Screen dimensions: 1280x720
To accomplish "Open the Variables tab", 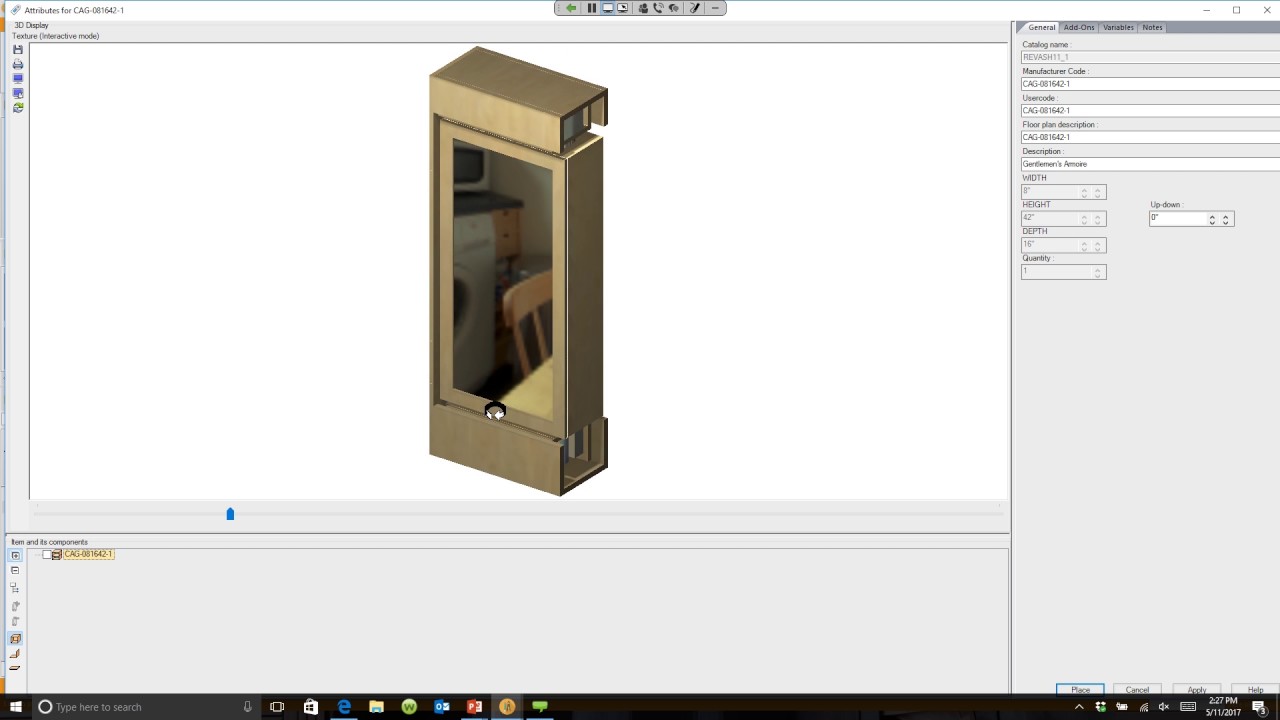I will (1118, 27).
